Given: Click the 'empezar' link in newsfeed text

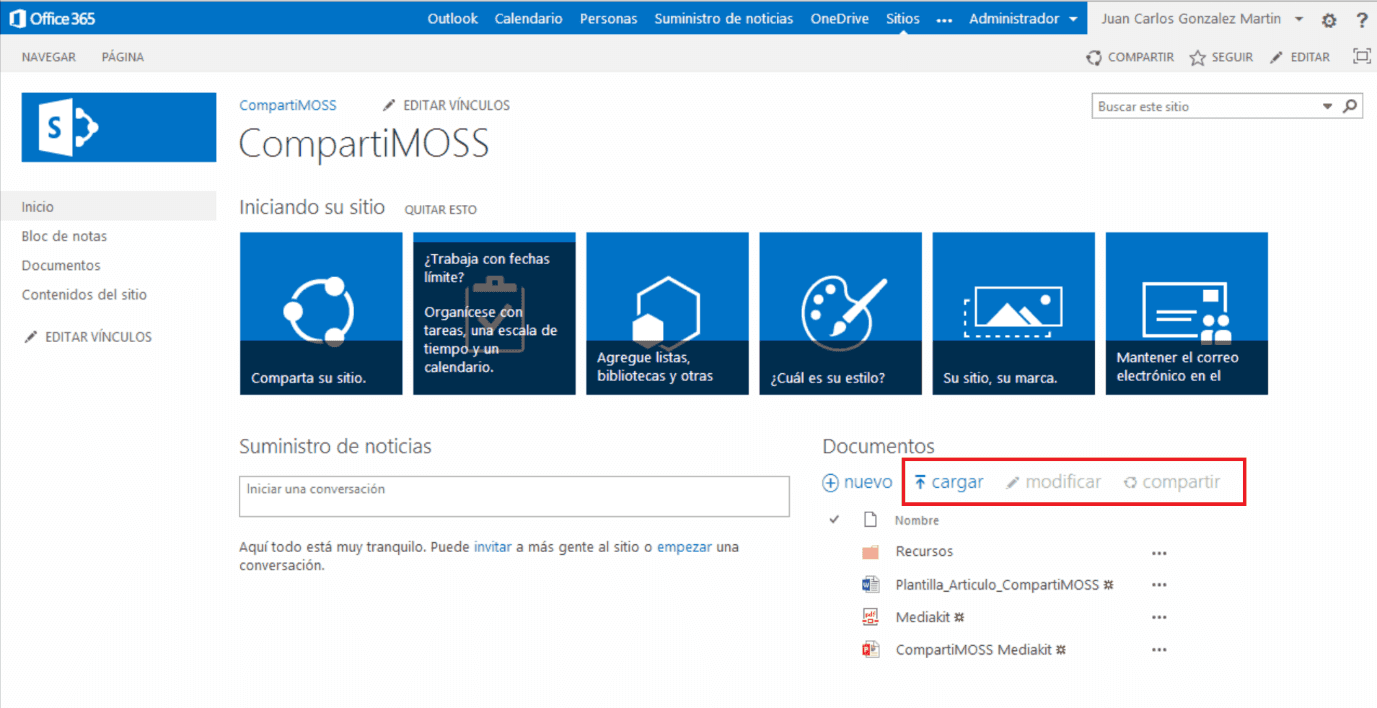Looking at the screenshot, I should [684, 547].
